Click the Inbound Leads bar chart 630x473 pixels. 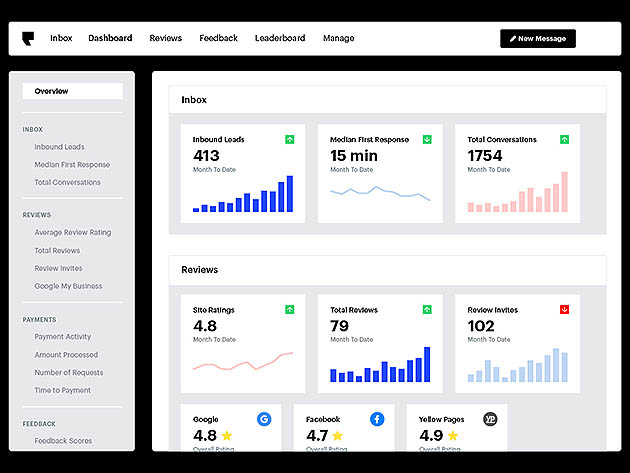point(243,194)
